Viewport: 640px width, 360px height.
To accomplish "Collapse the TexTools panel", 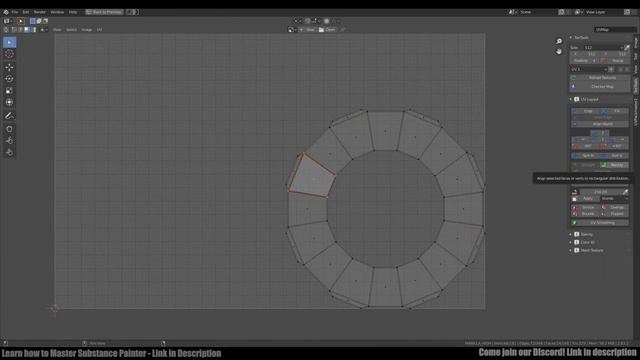I will (571, 38).
